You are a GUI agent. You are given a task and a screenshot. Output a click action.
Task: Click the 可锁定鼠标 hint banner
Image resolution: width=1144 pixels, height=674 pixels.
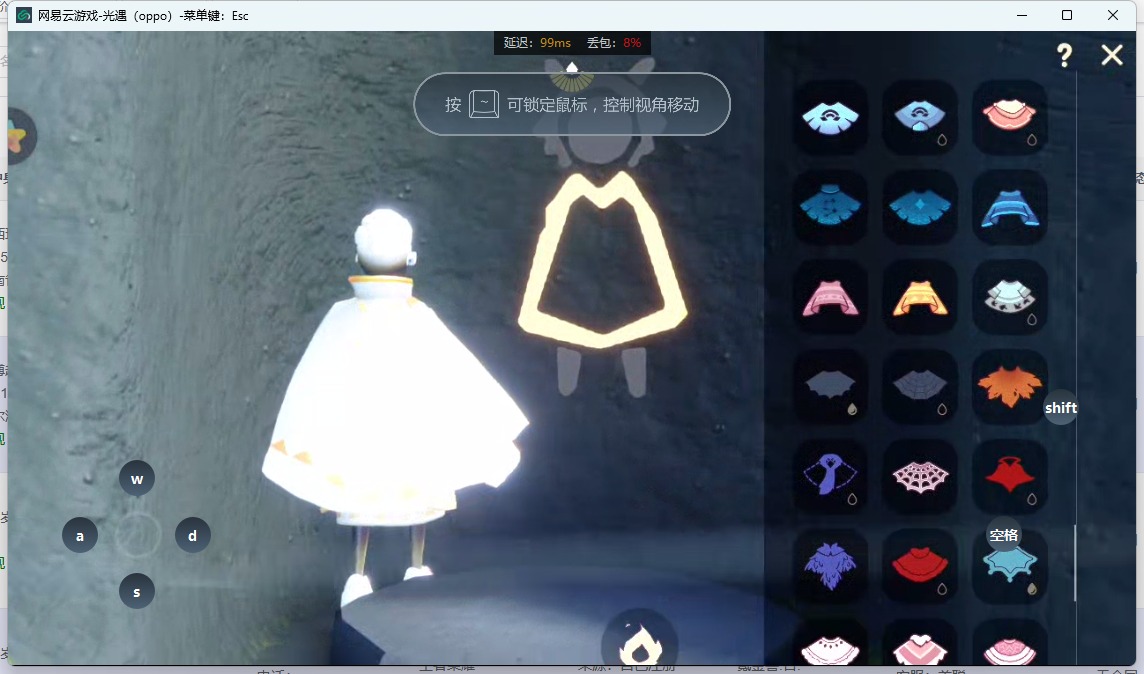click(572, 104)
